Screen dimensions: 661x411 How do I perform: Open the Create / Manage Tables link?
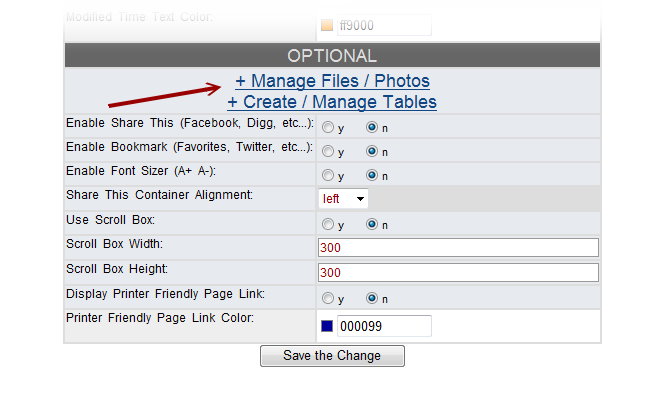pos(332,102)
